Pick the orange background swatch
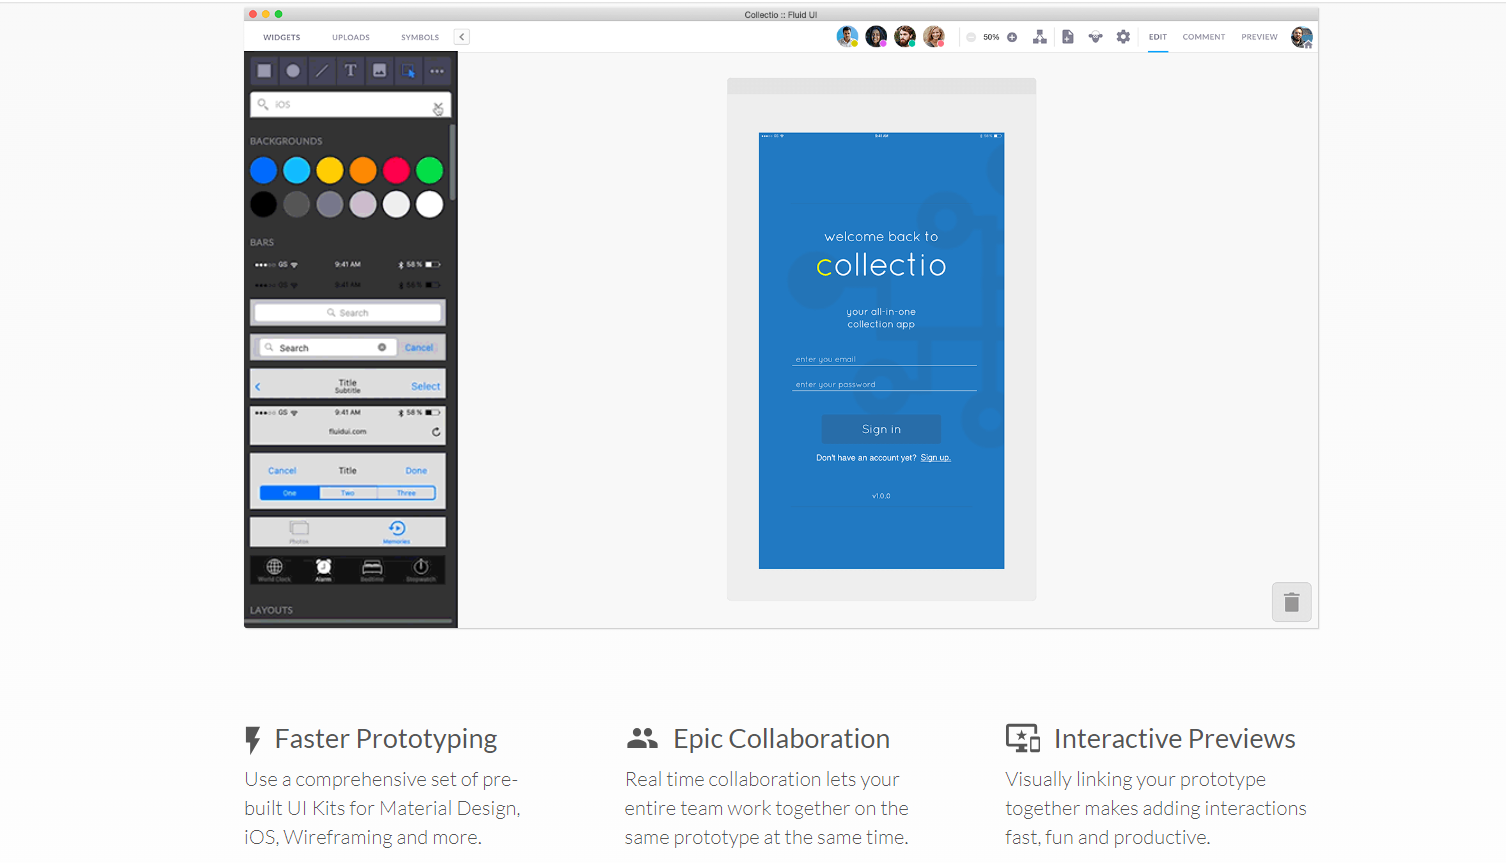The height and width of the screenshot is (863, 1506). point(363,171)
